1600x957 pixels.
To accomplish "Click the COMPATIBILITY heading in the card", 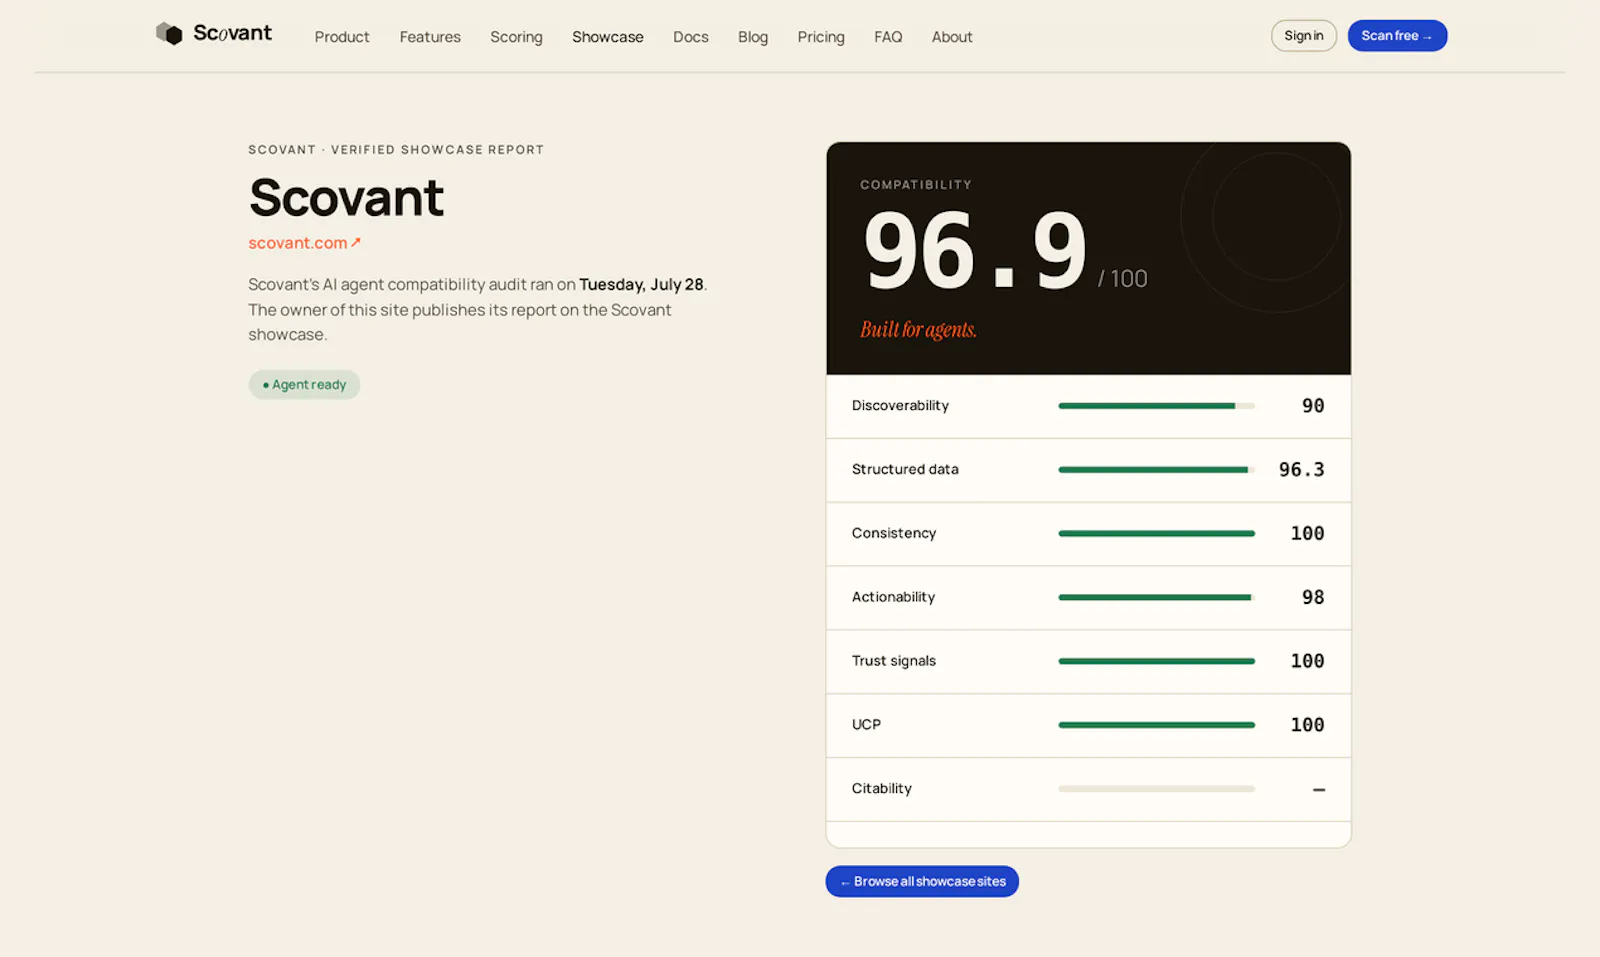I will click(916, 185).
